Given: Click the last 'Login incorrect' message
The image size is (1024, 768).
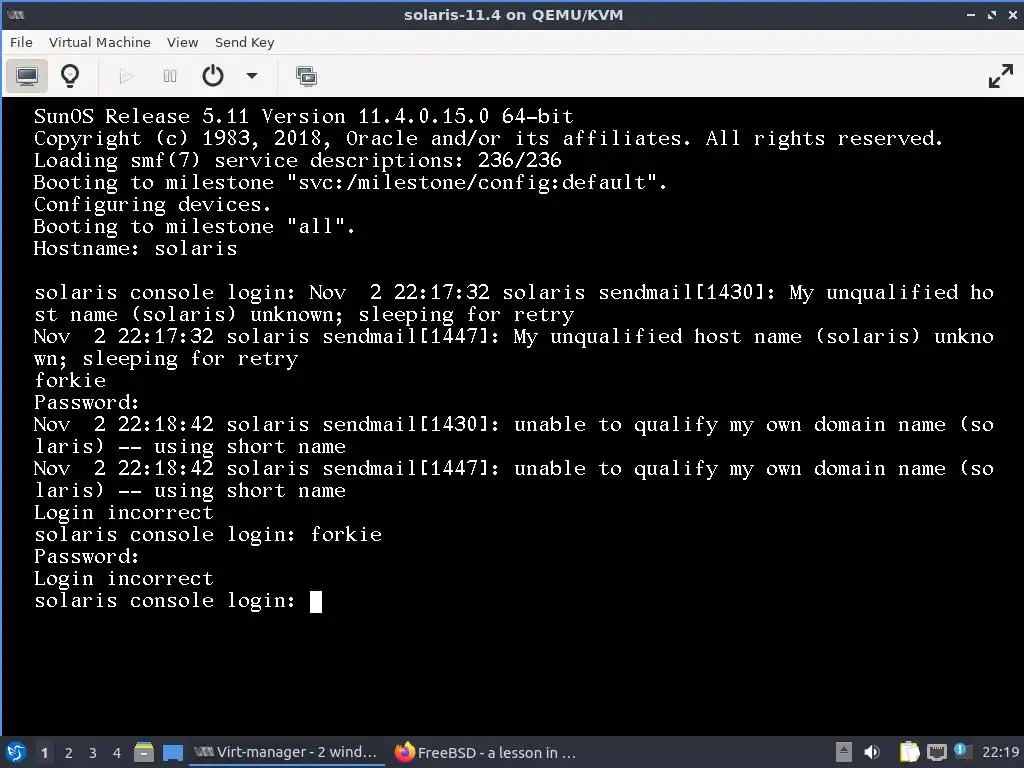Looking at the screenshot, I should [x=123, y=579].
